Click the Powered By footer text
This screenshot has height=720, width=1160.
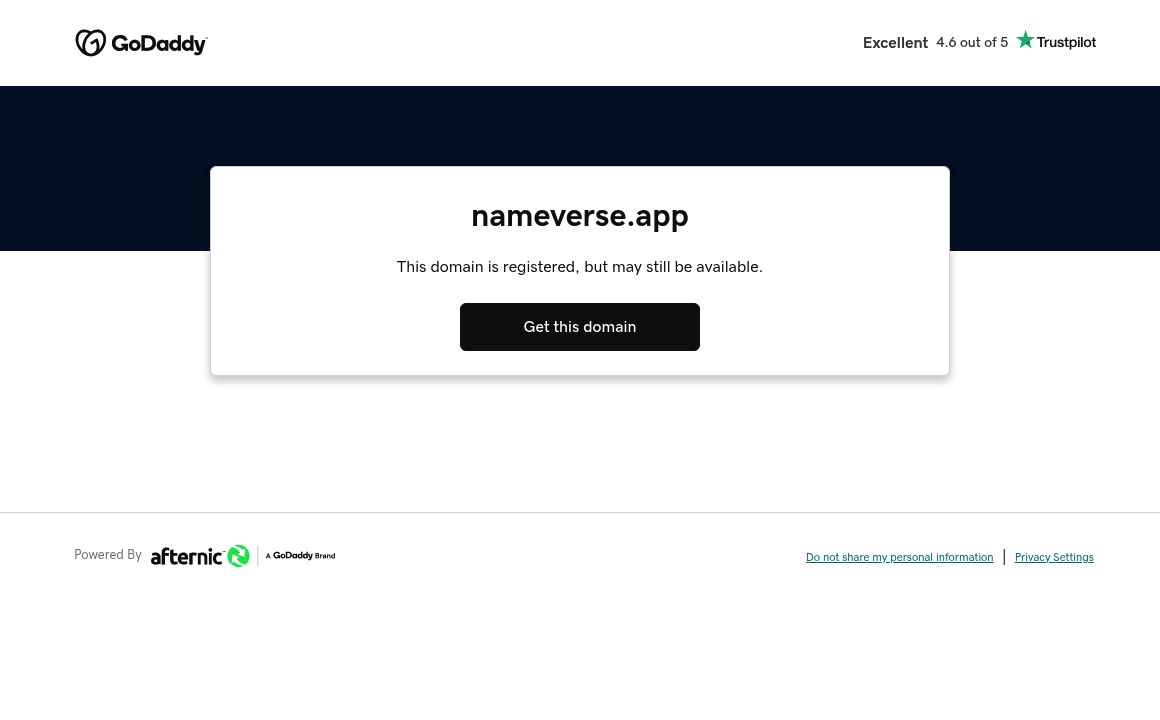click(107, 555)
